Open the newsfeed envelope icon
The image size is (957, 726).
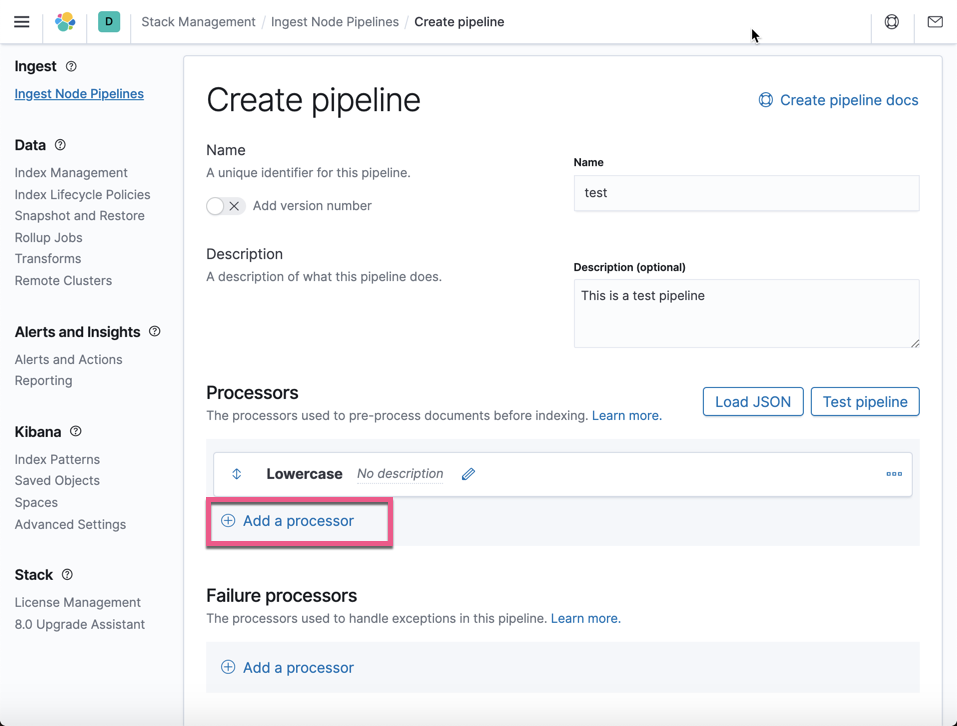coord(934,21)
